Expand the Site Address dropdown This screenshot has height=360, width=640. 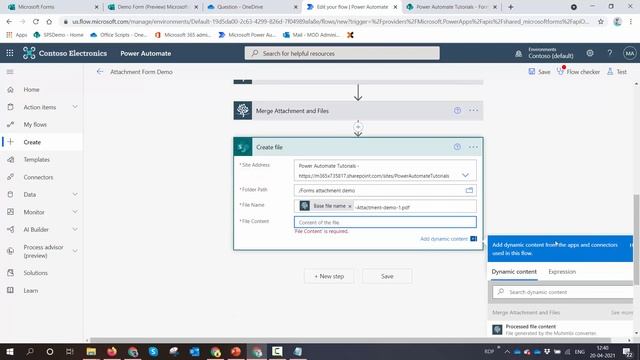click(x=465, y=175)
